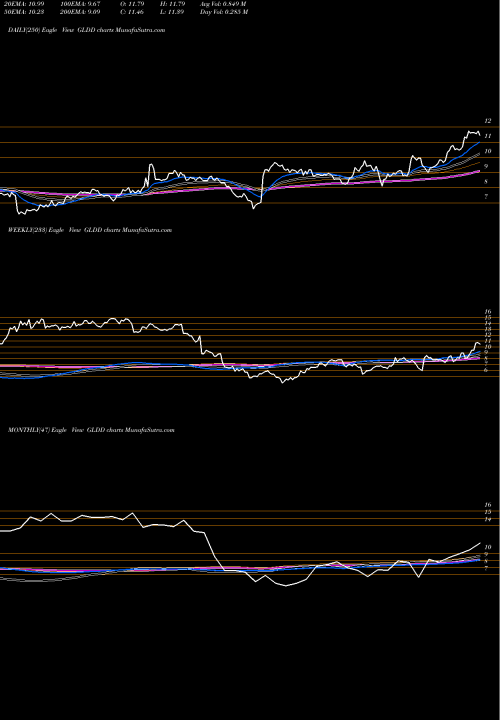Click the 50EMA: 10.28 value
The height and width of the screenshot is (720, 500).
click(x=23, y=12)
